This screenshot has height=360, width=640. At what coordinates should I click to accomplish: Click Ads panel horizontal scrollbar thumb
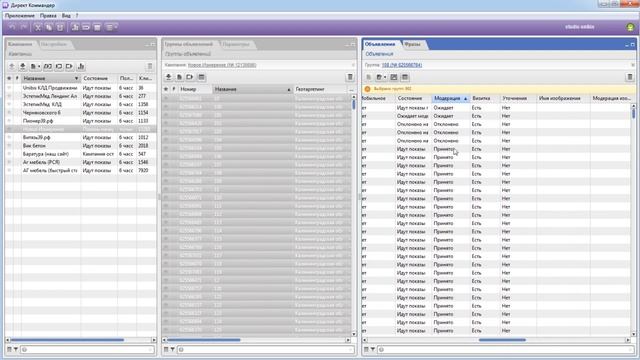click(502, 340)
